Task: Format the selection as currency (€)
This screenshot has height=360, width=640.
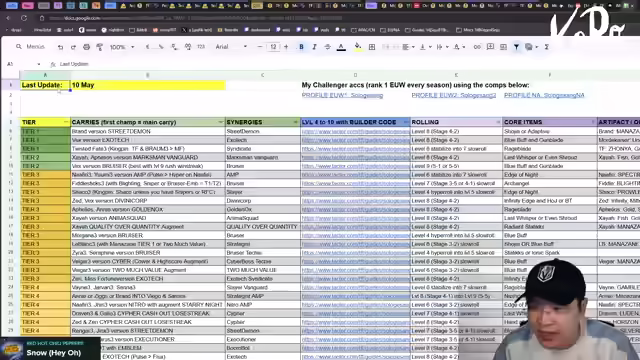Action: coord(148,47)
